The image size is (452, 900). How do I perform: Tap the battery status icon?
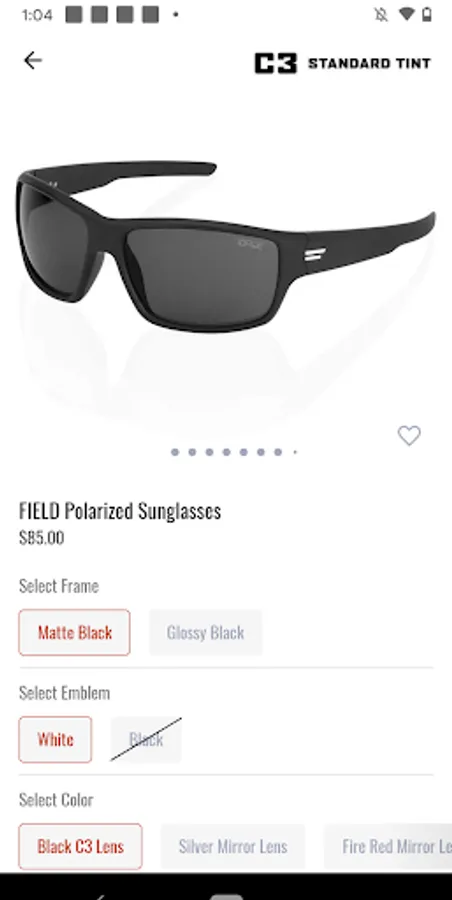pyautogui.click(x=427, y=14)
